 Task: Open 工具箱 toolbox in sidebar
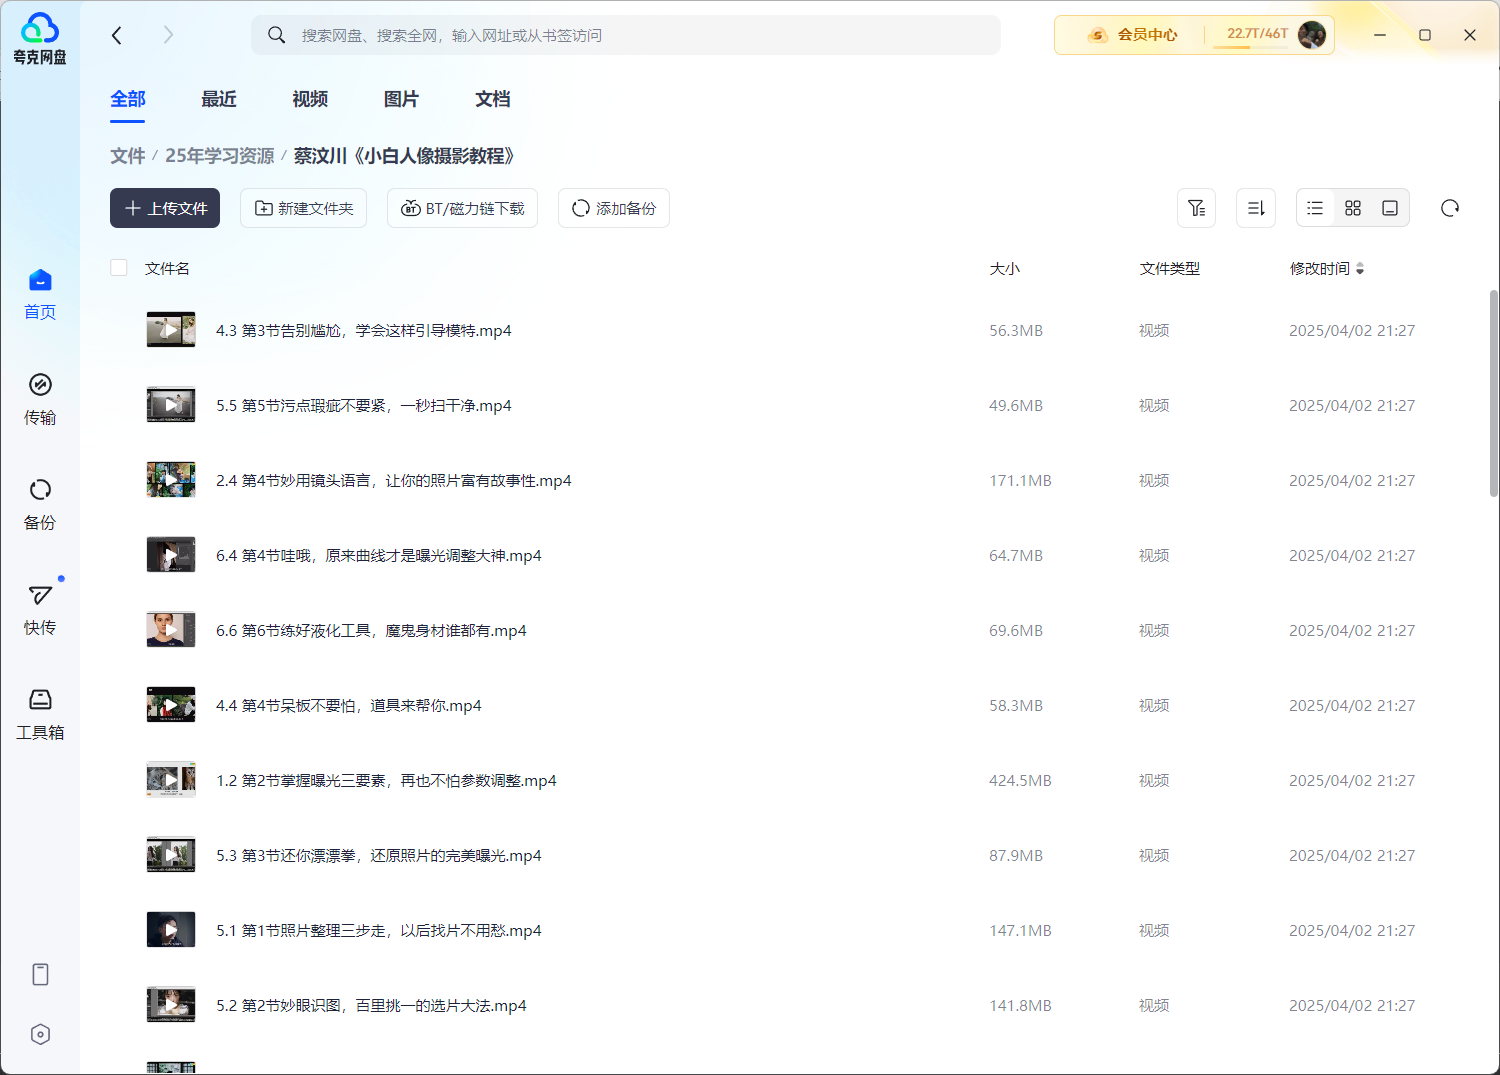[40, 714]
